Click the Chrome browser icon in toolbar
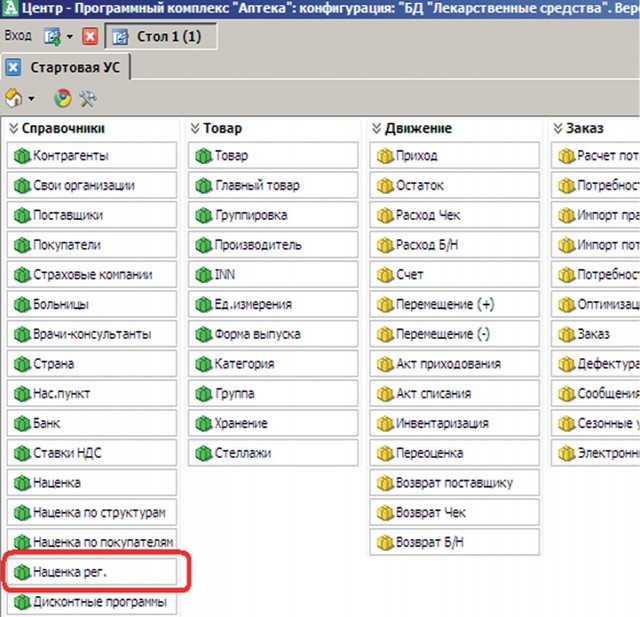 62,98
